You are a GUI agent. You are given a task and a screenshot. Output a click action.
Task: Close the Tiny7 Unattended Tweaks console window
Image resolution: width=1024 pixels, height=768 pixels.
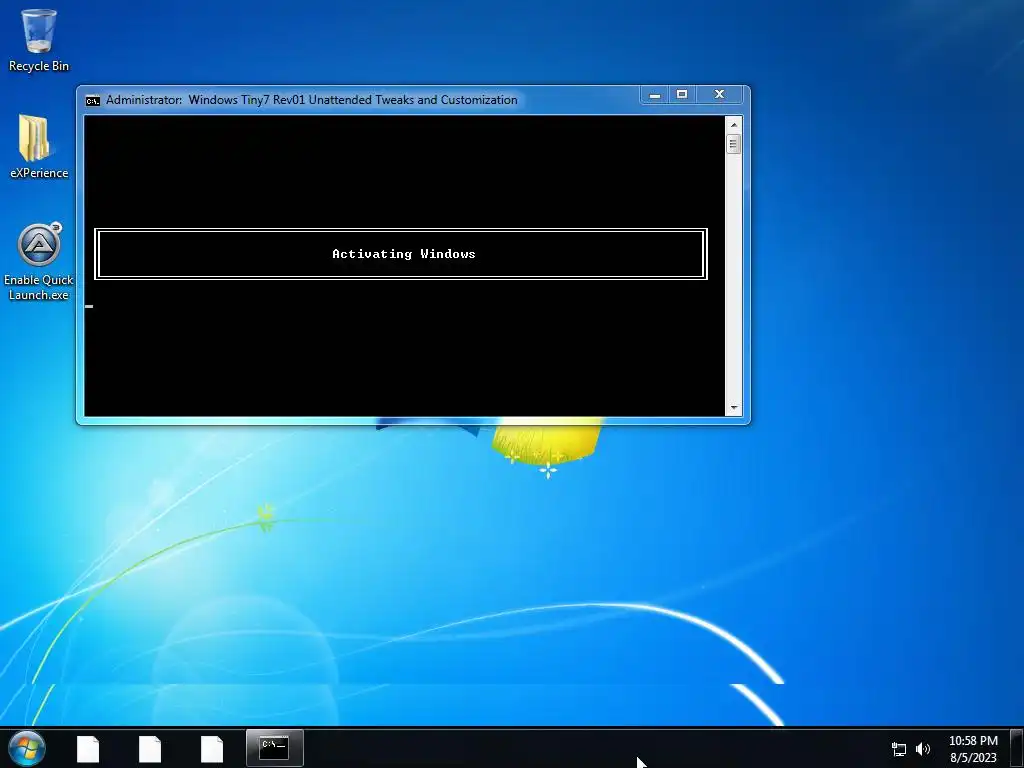(719, 95)
